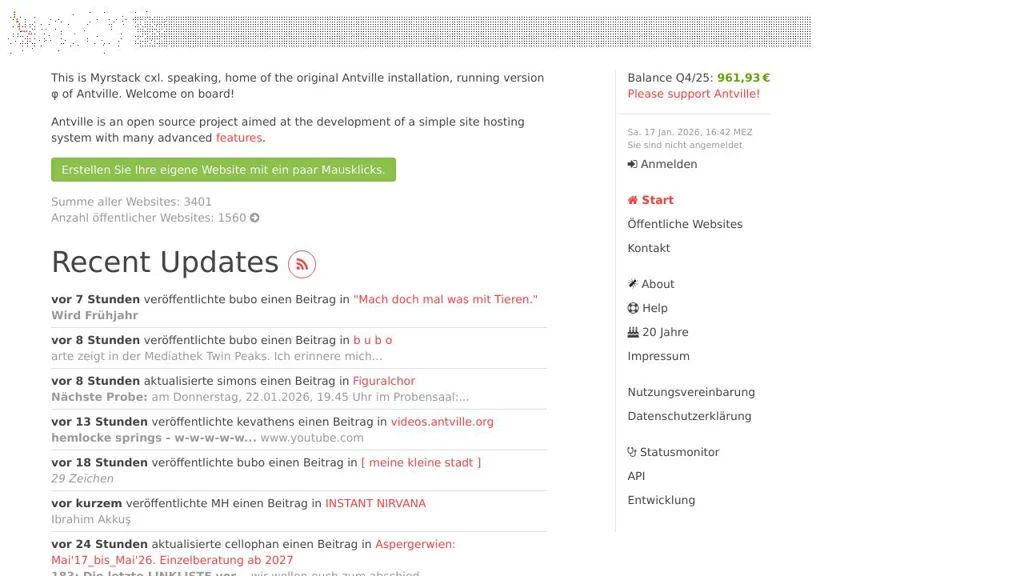Click the arrow icon after public websites count
Viewport: 1024px width, 576px height.
click(255, 217)
